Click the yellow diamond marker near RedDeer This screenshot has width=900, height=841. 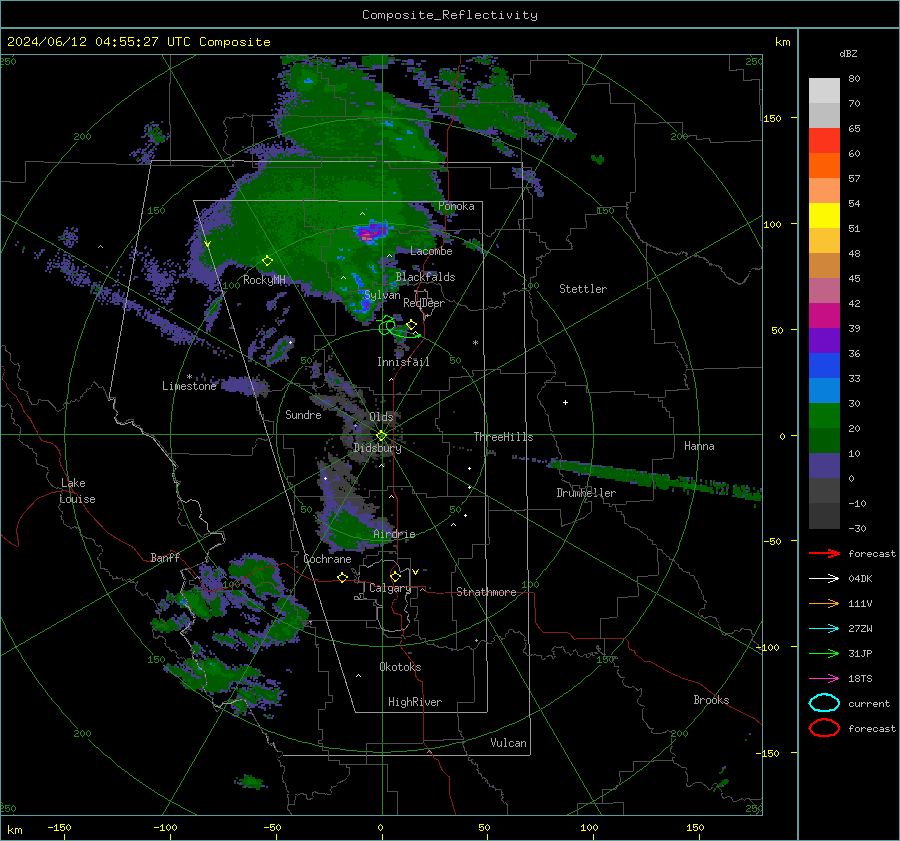pyautogui.click(x=411, y=325)
